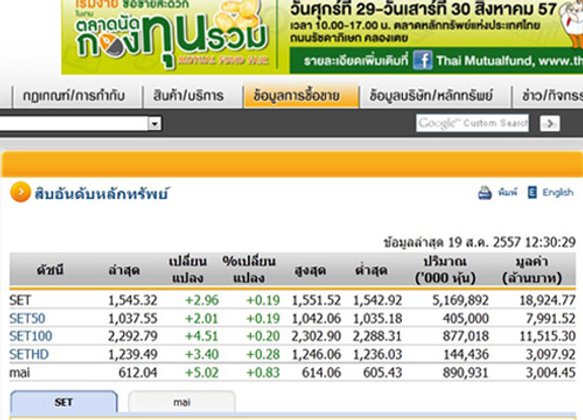Click the ล่าสุด column header
The width and height of the screenshot is (583, 420).
point(124,270)
